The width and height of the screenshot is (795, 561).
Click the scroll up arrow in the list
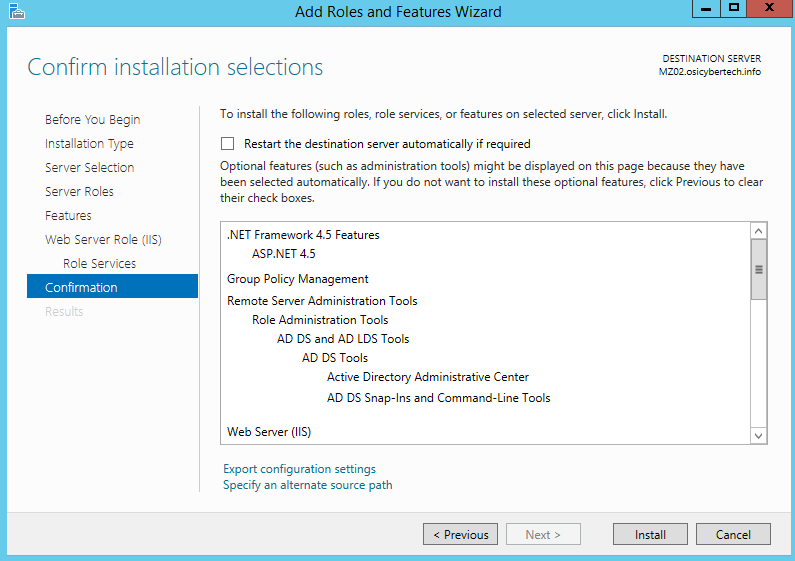[758, 231]
